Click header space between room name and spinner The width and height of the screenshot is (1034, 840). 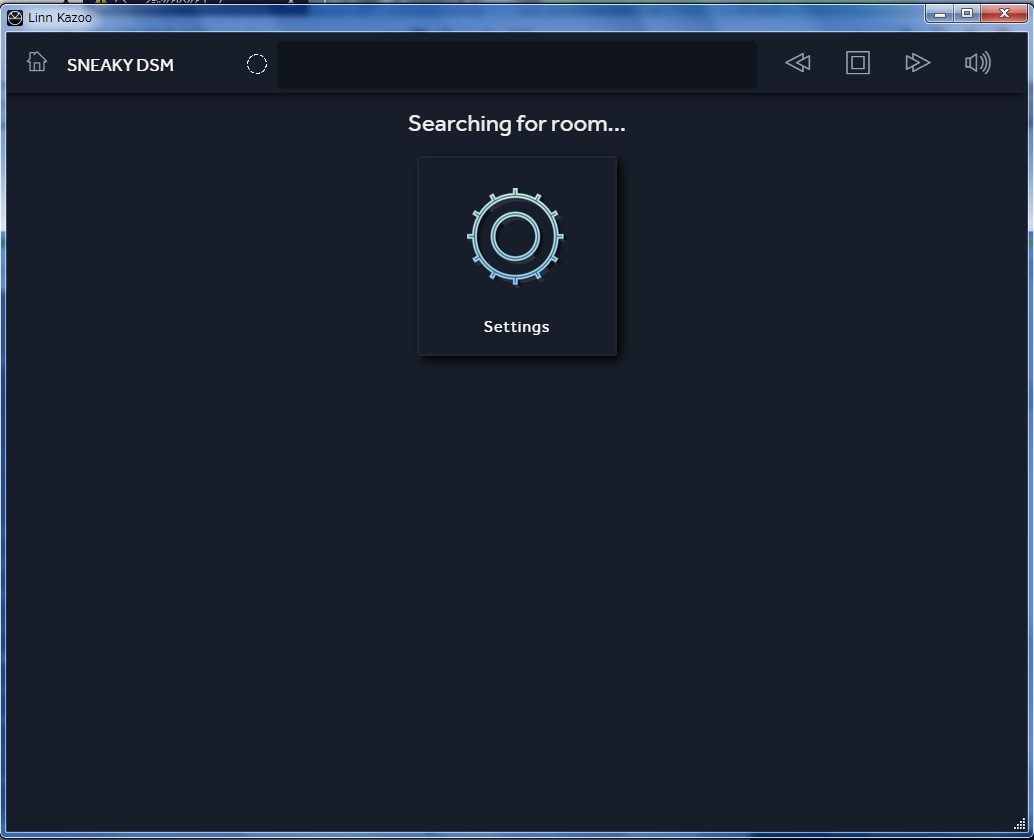(210, 65)
